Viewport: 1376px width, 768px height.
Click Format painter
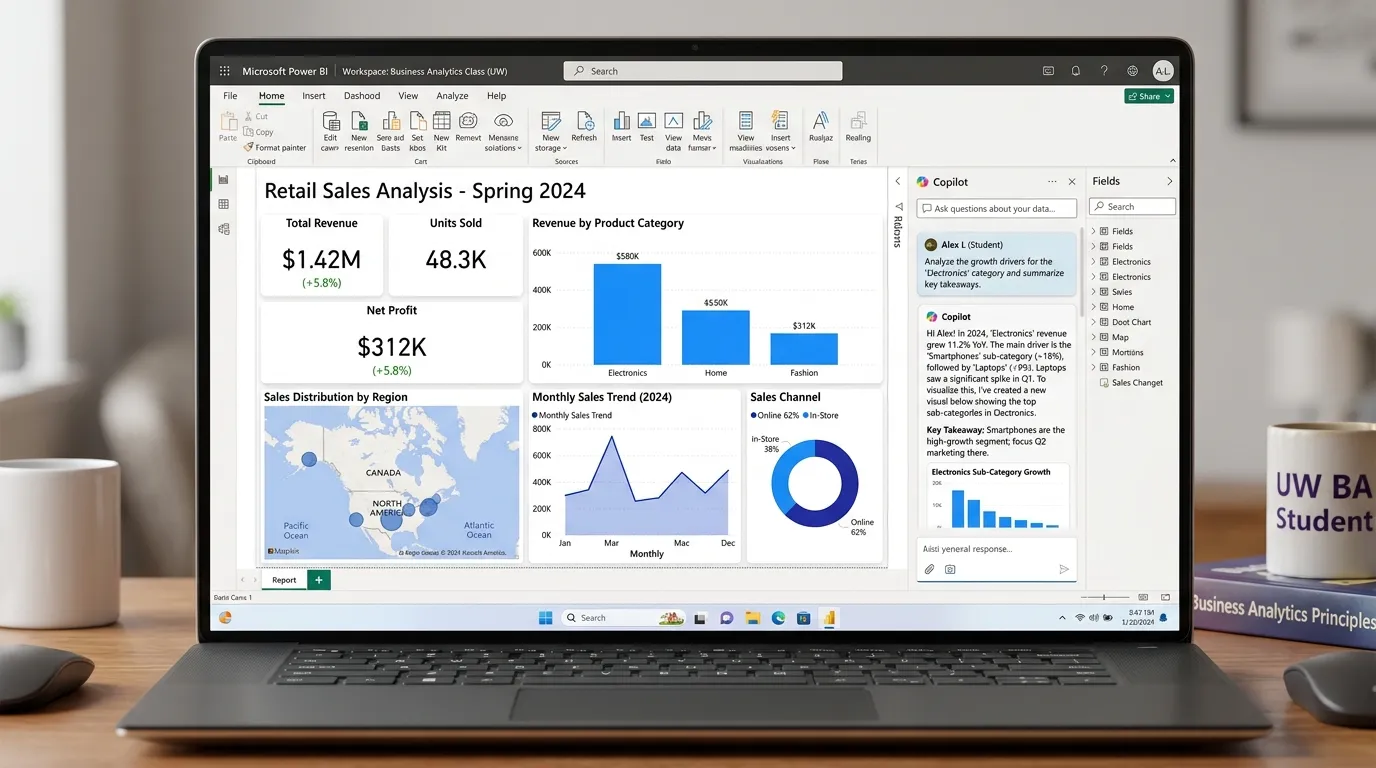click(x=275, y=147)
